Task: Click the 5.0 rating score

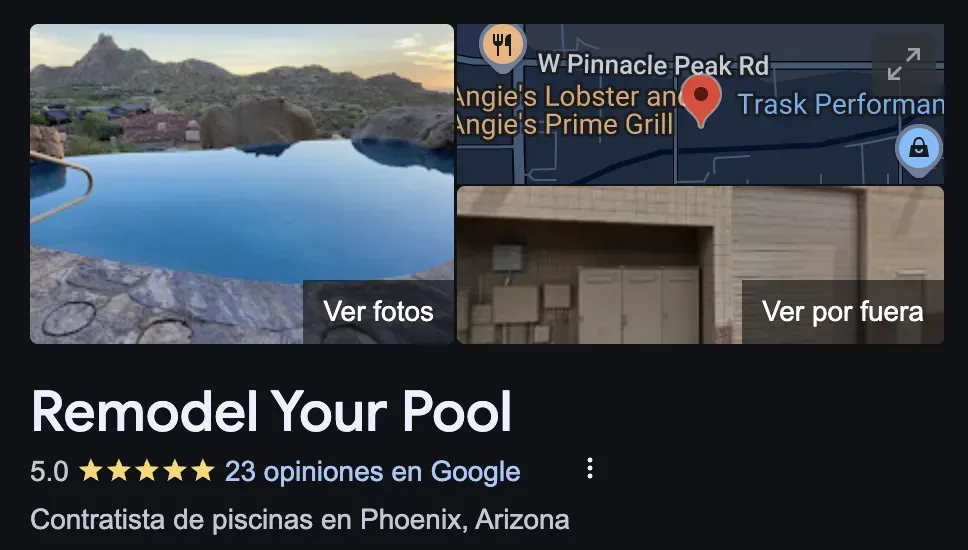Action: pyautogui.click(x=49, y=472)
